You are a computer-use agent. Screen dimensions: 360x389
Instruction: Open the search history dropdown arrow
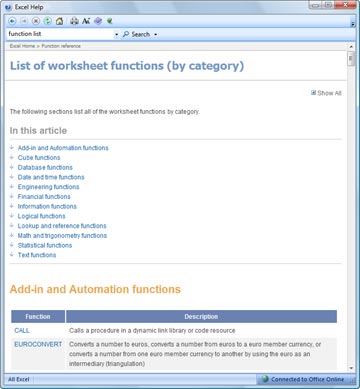pyautogui.click(x=116, y=34)
